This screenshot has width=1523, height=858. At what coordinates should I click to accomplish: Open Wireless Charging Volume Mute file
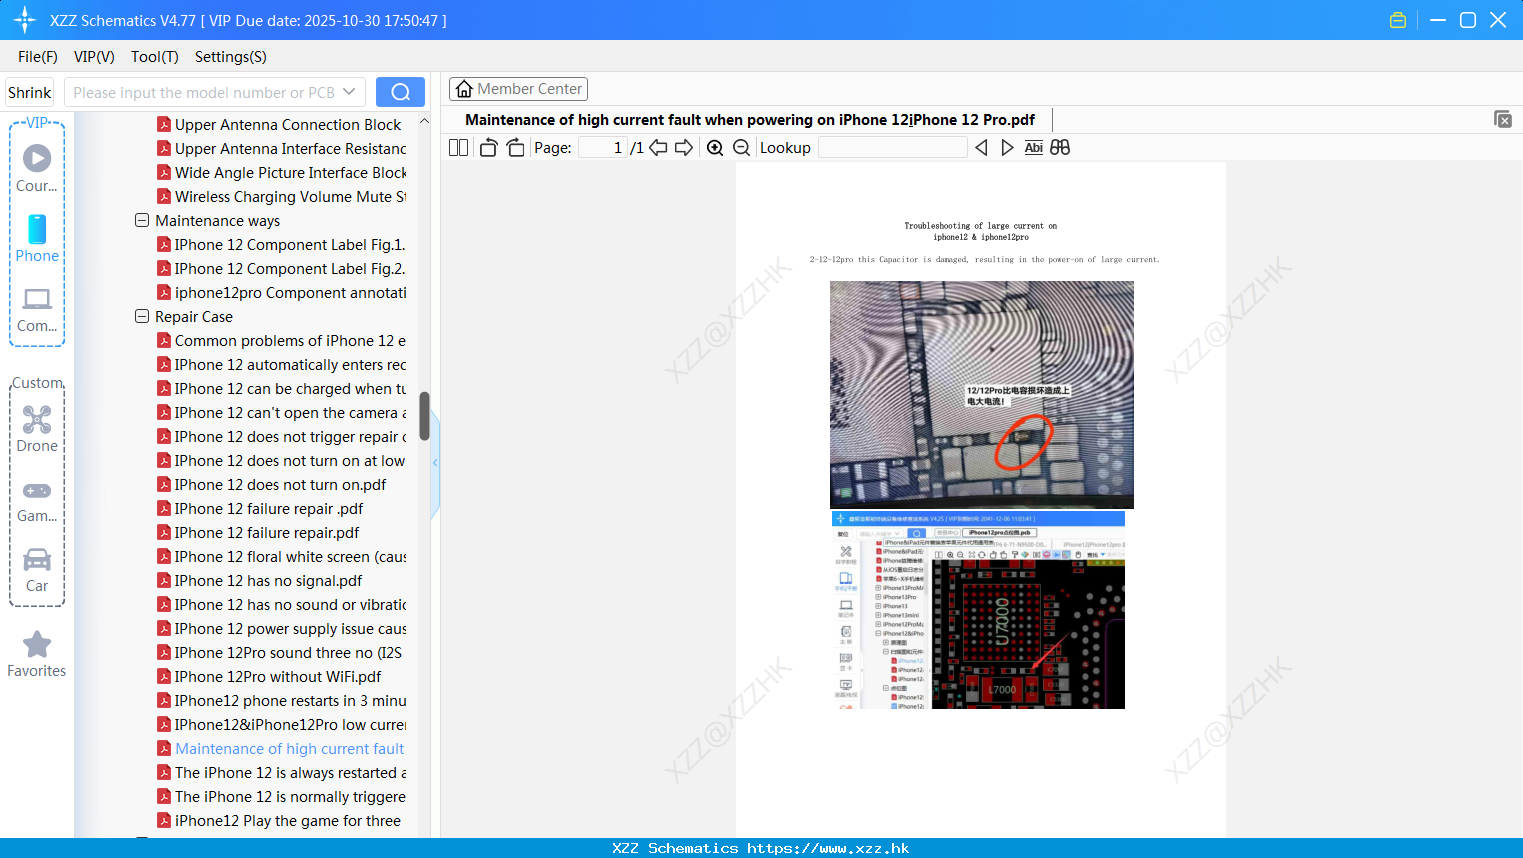click(282, 196)
